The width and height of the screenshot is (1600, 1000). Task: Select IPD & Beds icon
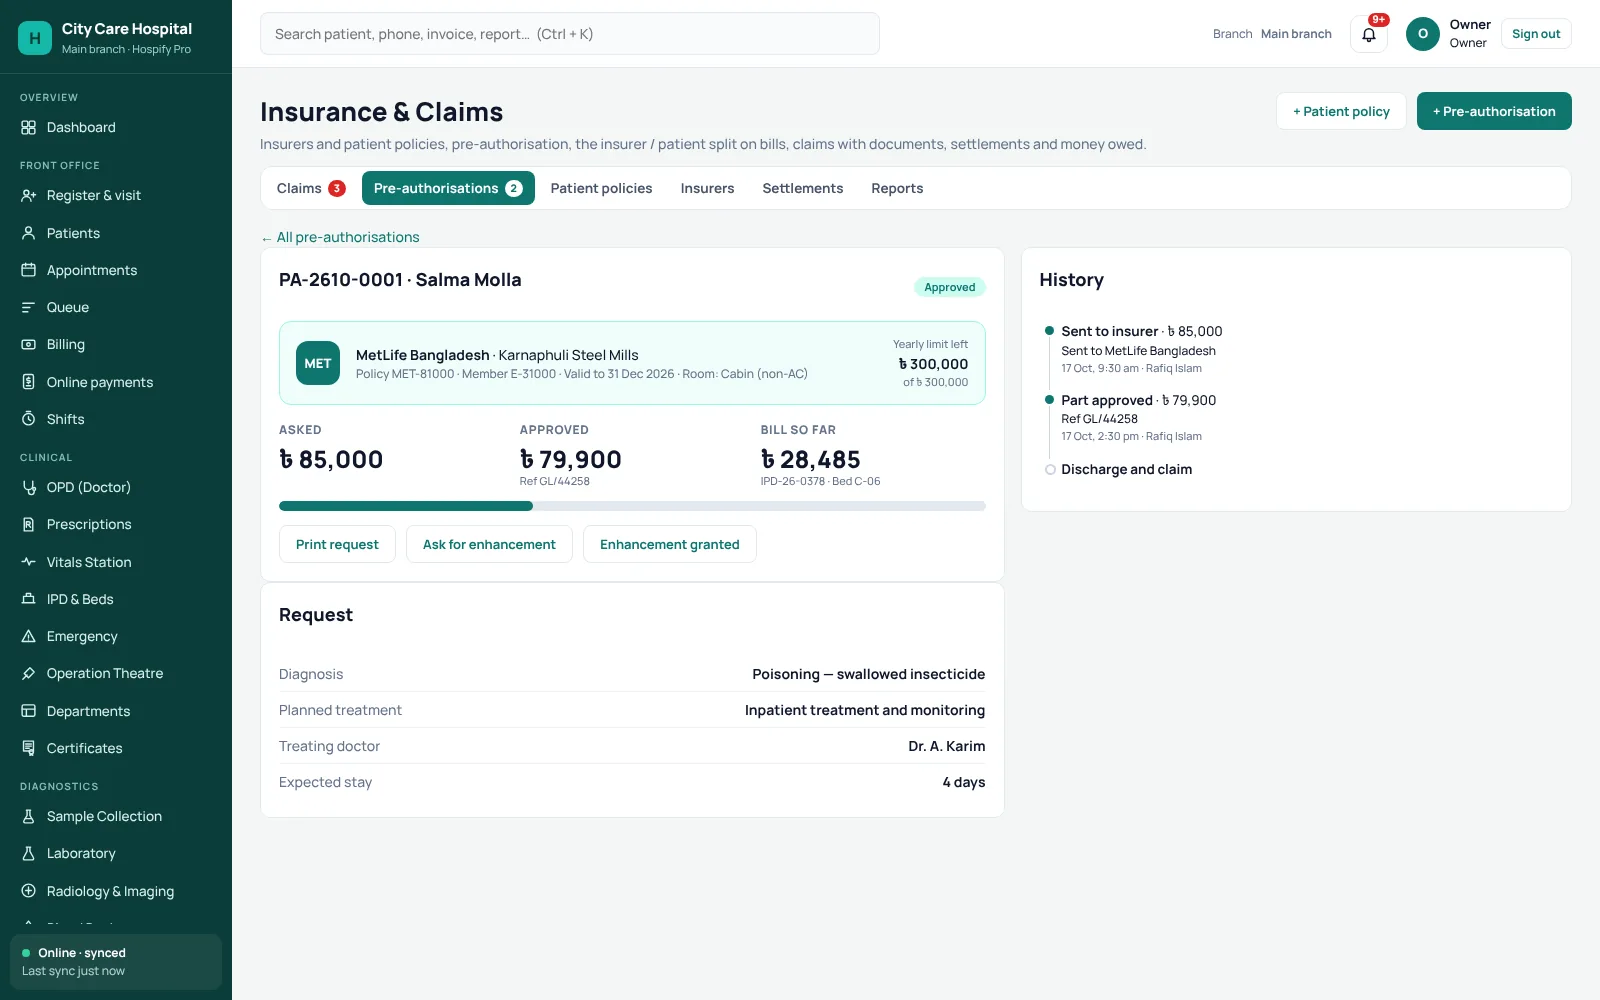point(28,599)
